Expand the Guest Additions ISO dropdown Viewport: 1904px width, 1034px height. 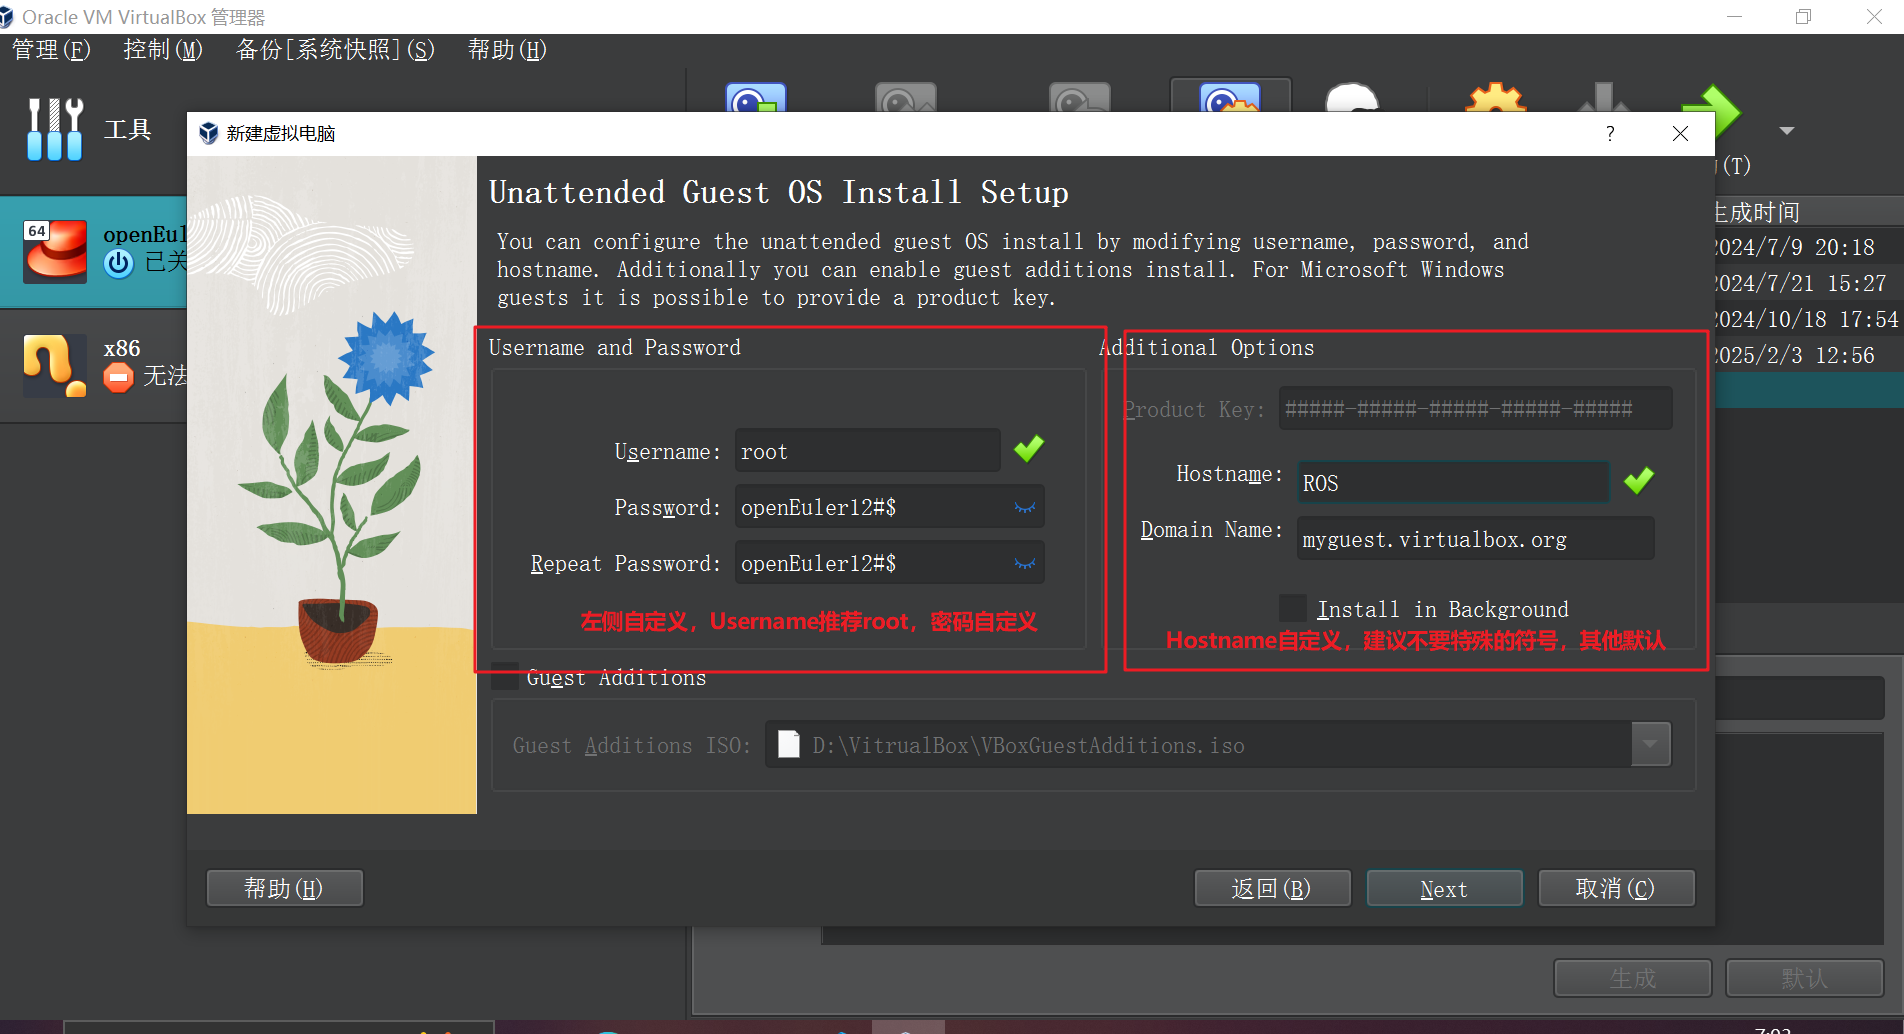click(x=1650, y=744)
